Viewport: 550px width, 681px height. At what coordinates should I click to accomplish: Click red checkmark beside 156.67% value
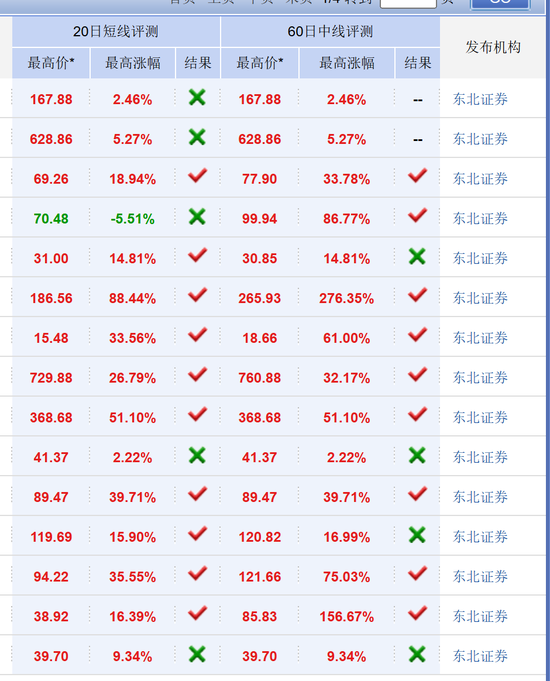pyautogui.click(x=417, y=613)
